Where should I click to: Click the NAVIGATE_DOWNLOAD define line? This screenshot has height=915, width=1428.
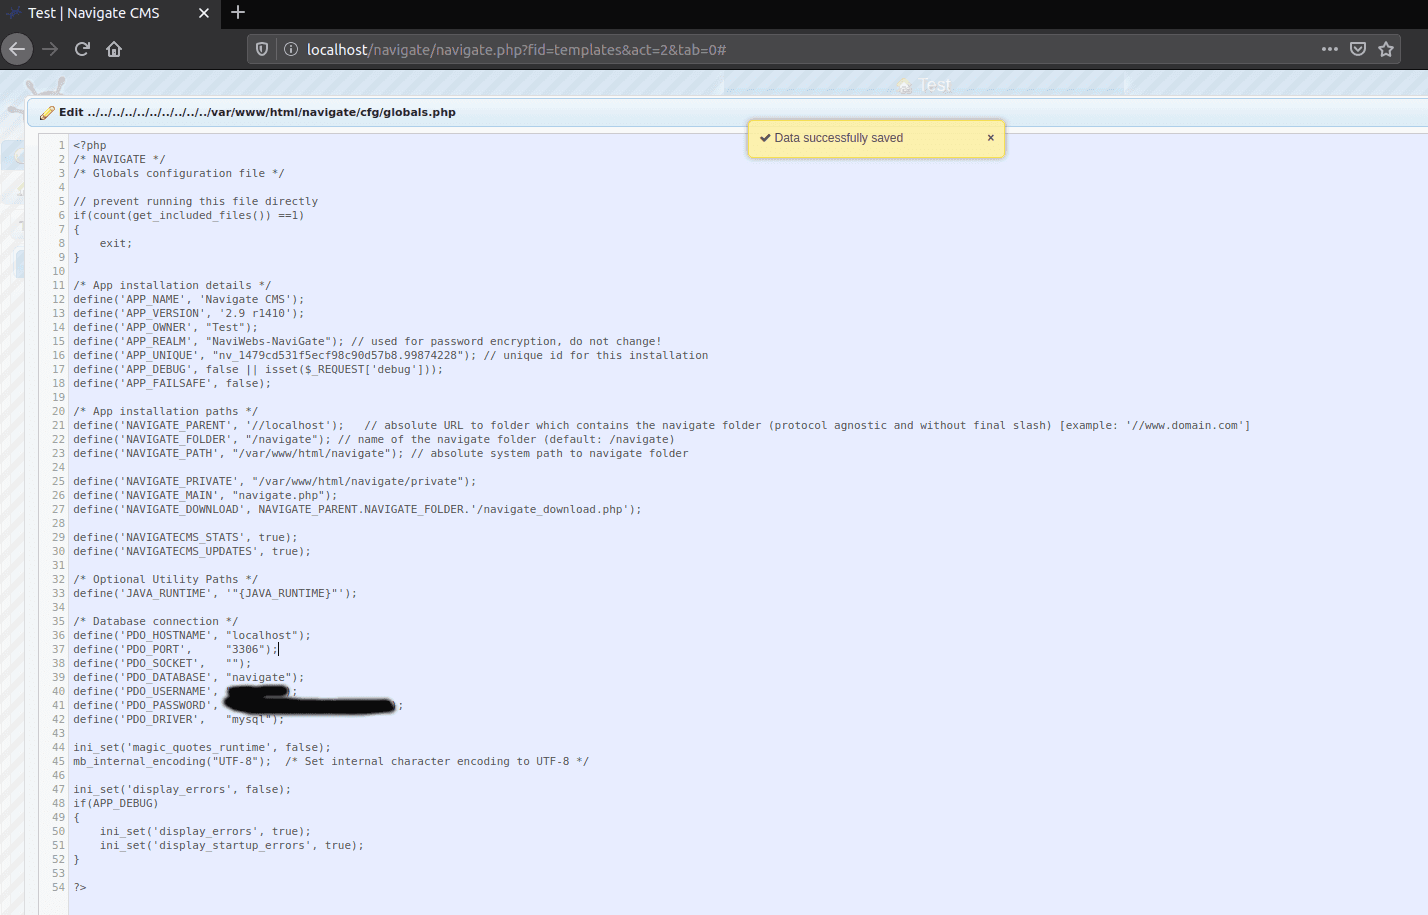pos(357,509)
